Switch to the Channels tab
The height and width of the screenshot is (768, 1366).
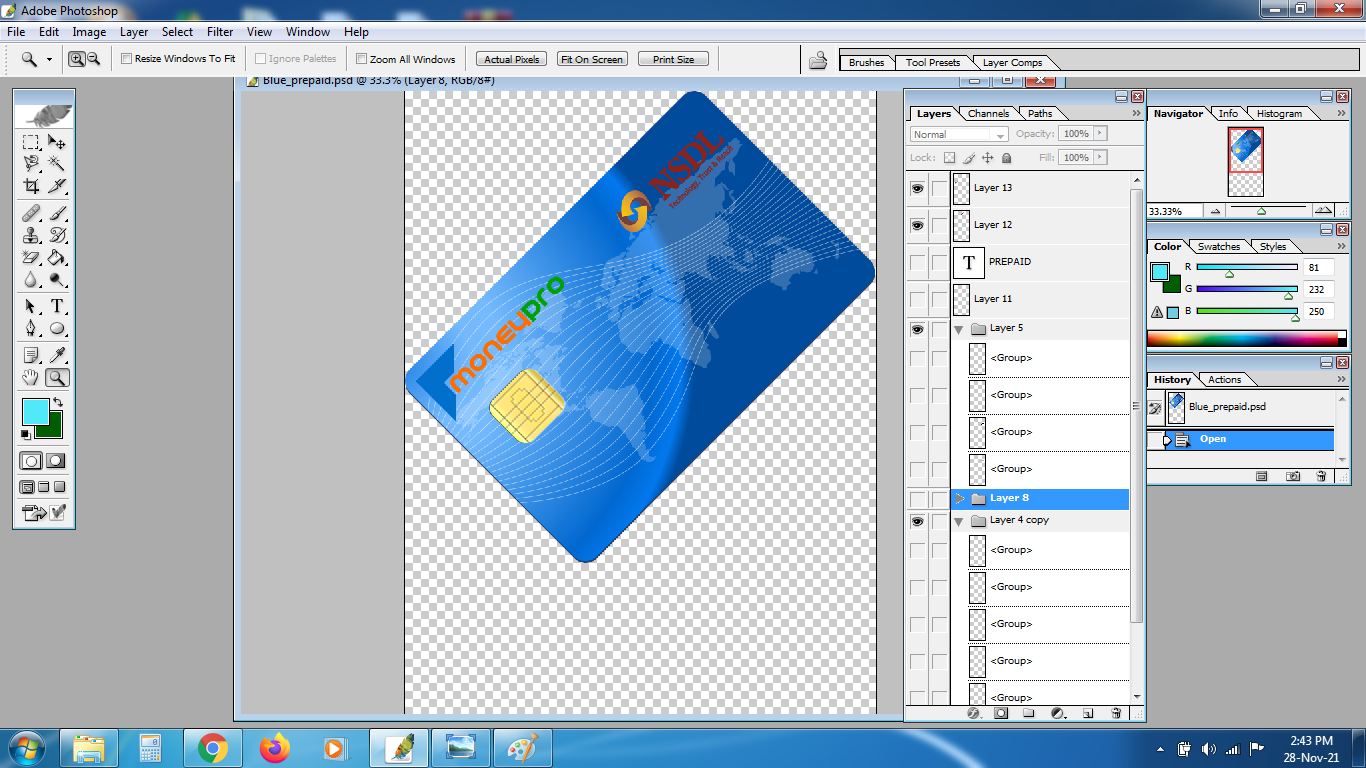click(x=988, y=113)
